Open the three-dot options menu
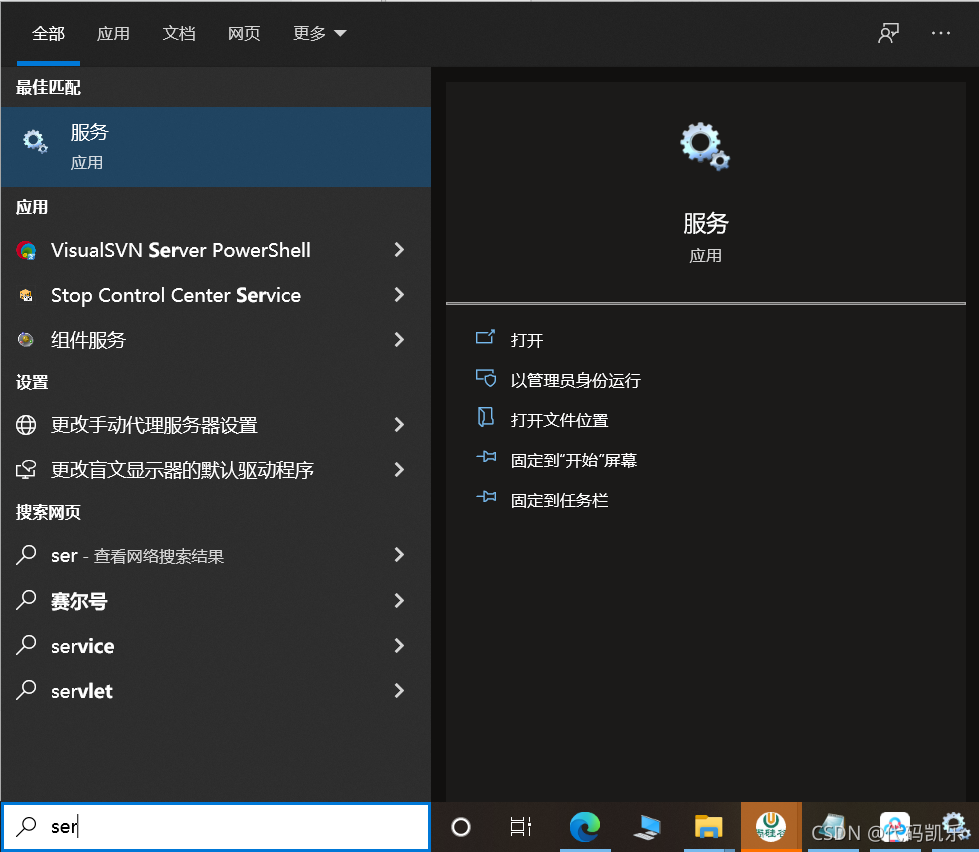 (x=940, y=33)
